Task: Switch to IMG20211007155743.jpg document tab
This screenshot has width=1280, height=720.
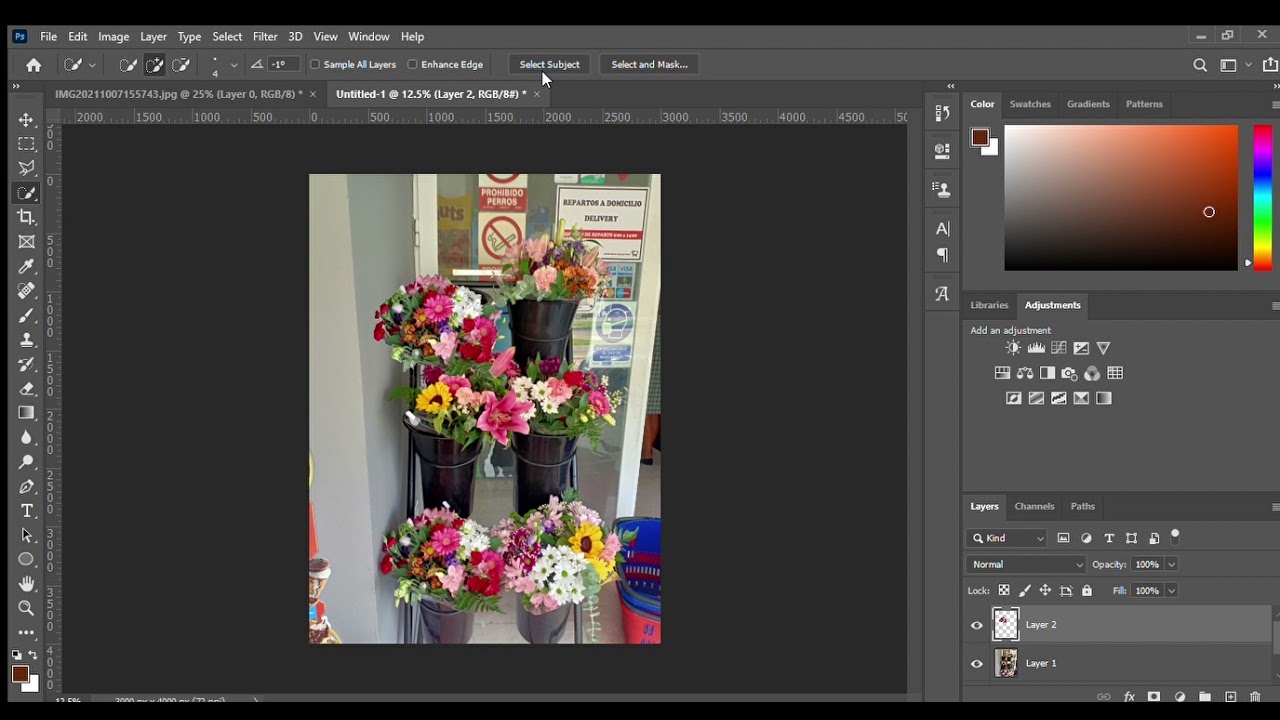Action: pos(178,94)
